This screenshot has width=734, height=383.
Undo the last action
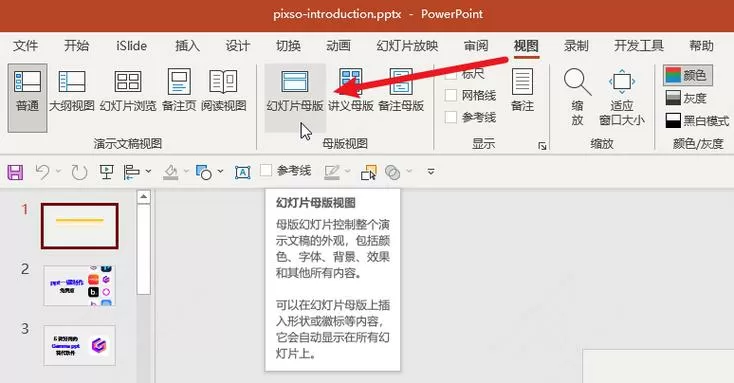pyautogui.click(x=43, y=172)
